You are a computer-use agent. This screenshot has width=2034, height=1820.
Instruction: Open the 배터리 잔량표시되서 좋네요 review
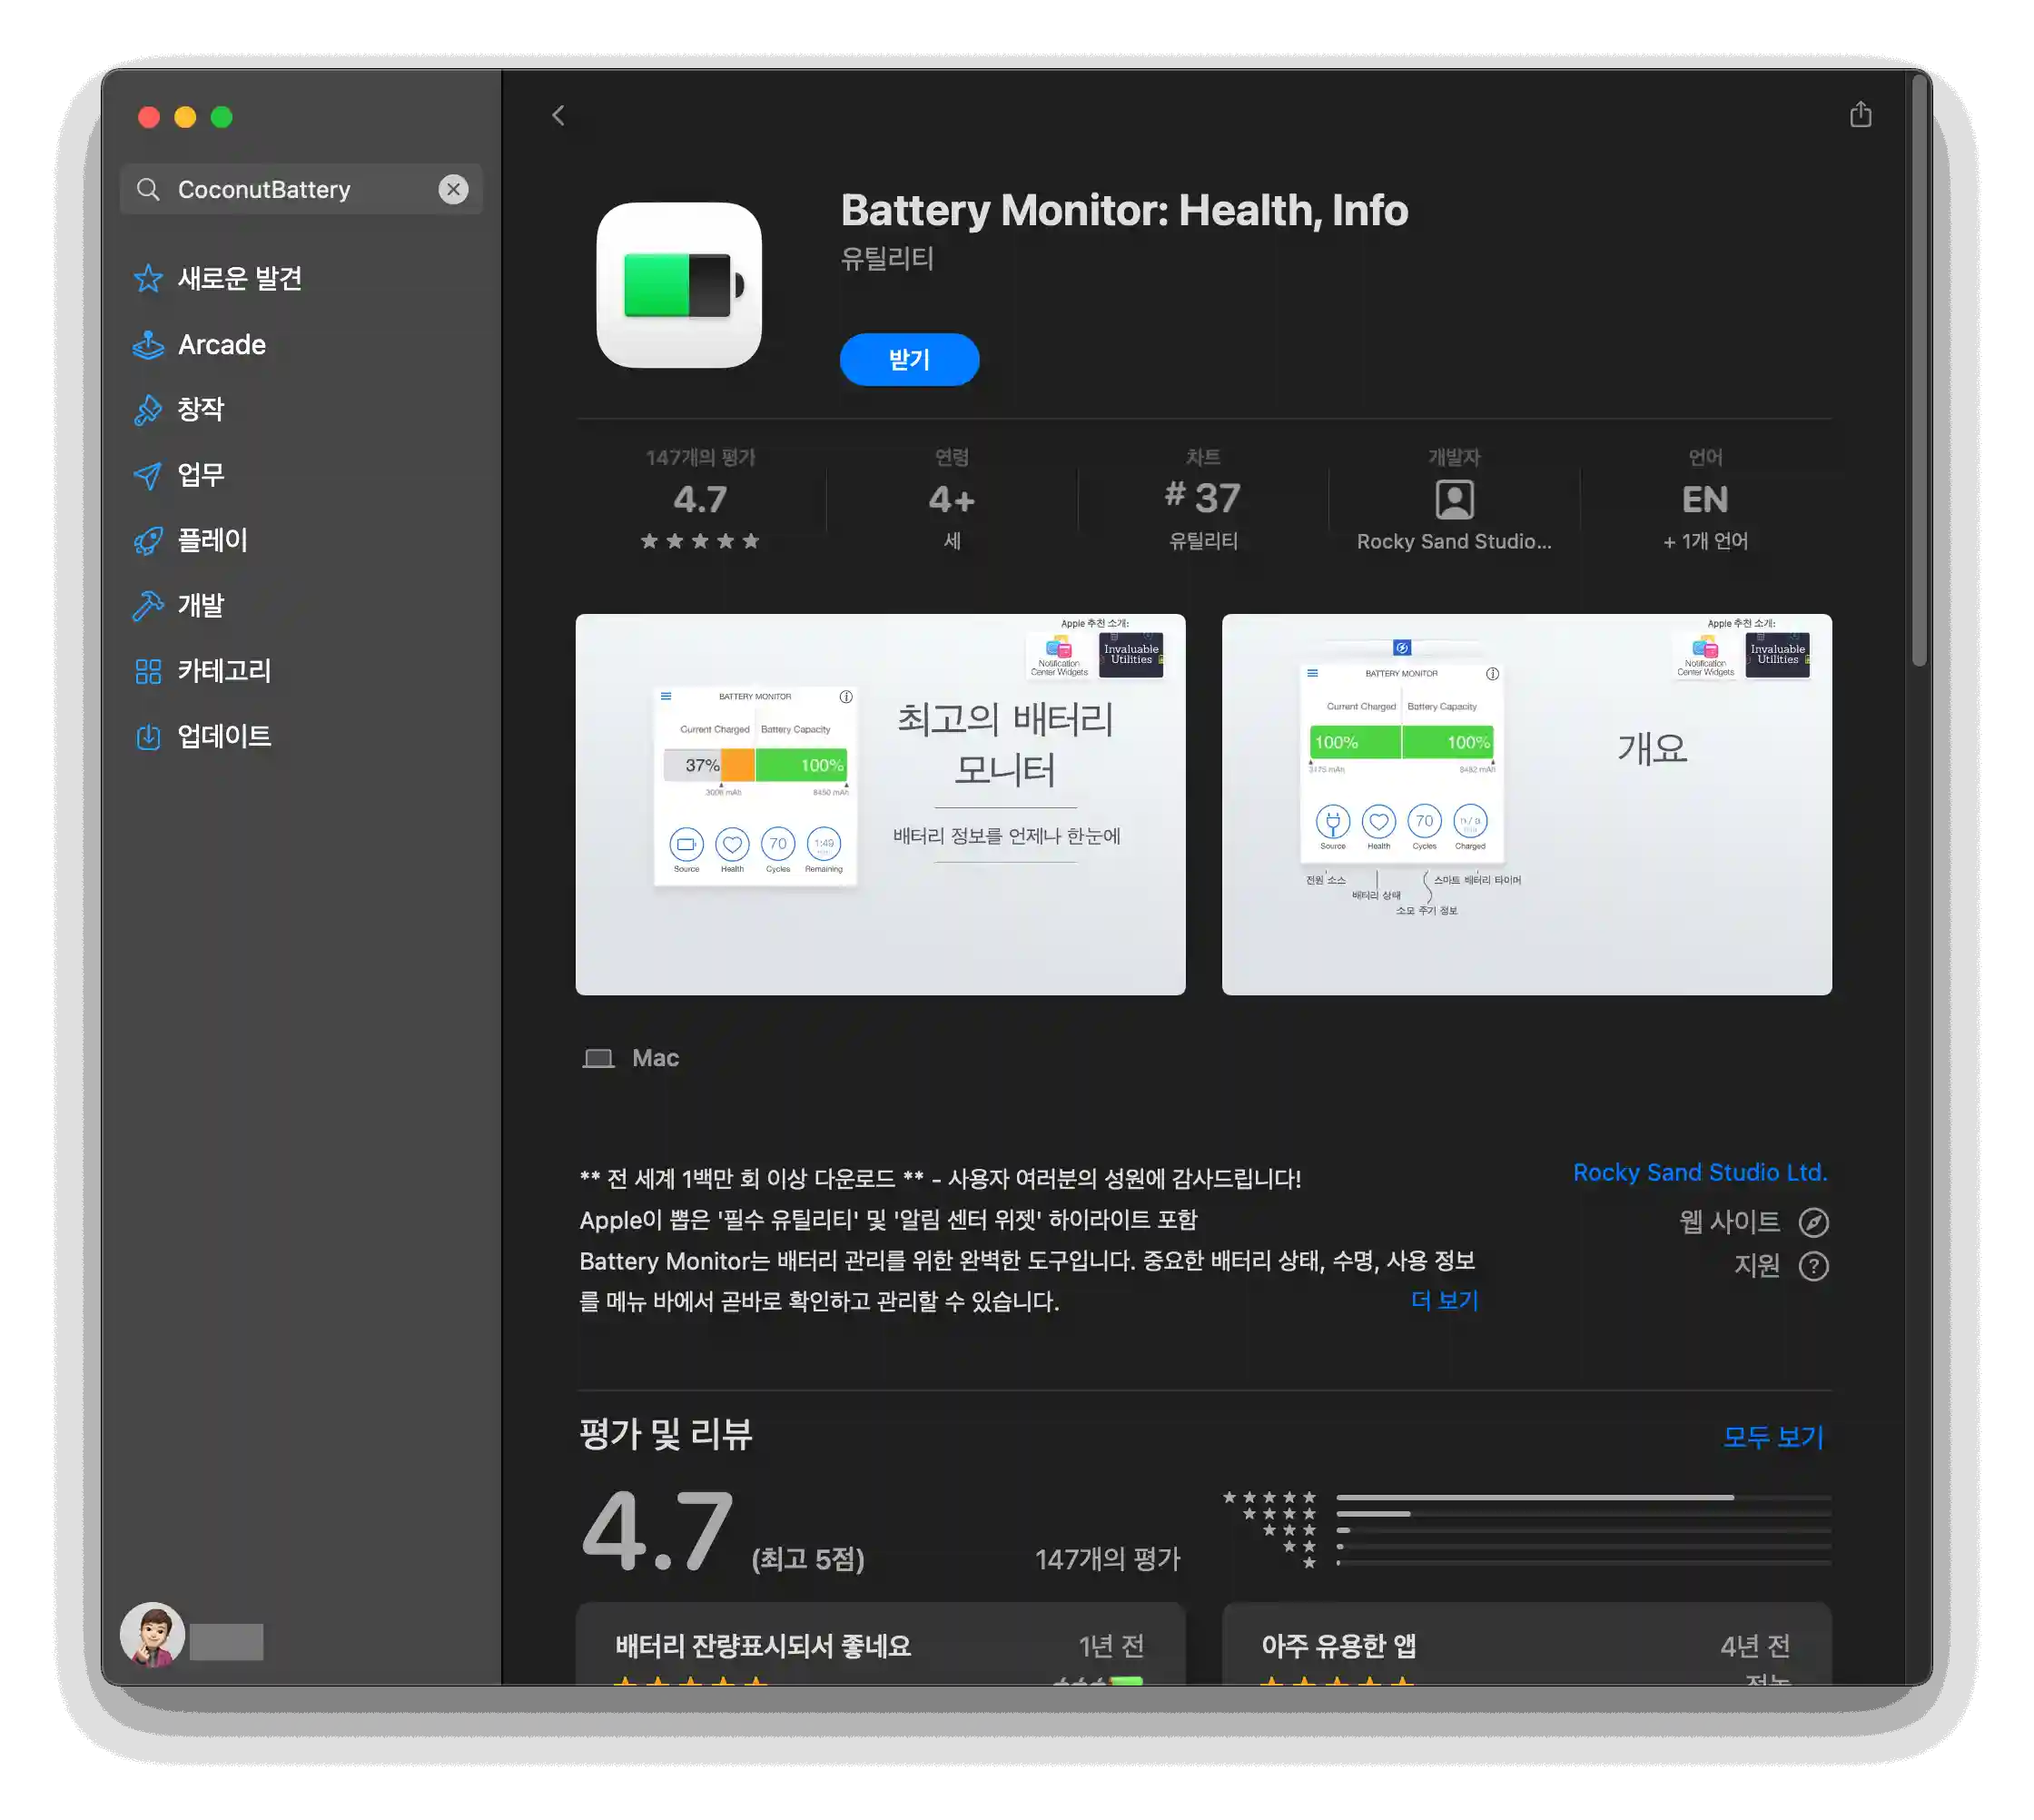(x=880, y=1643)
